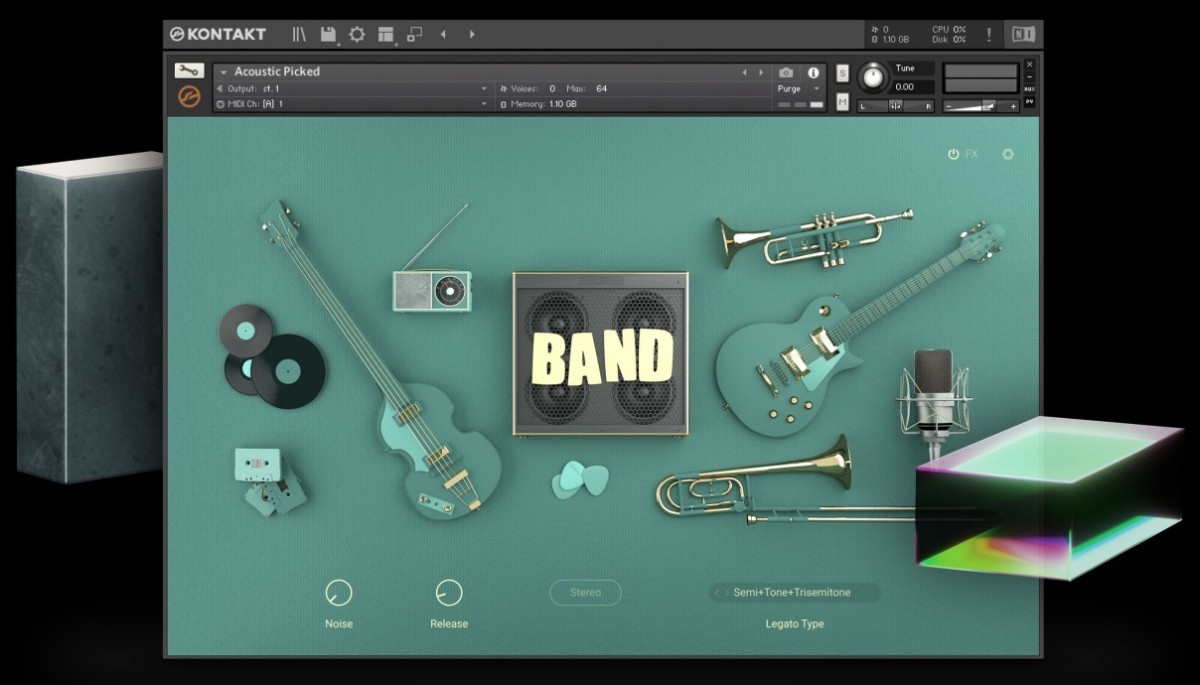
Task: Click the Disk 0% readout
Action: 948,40
